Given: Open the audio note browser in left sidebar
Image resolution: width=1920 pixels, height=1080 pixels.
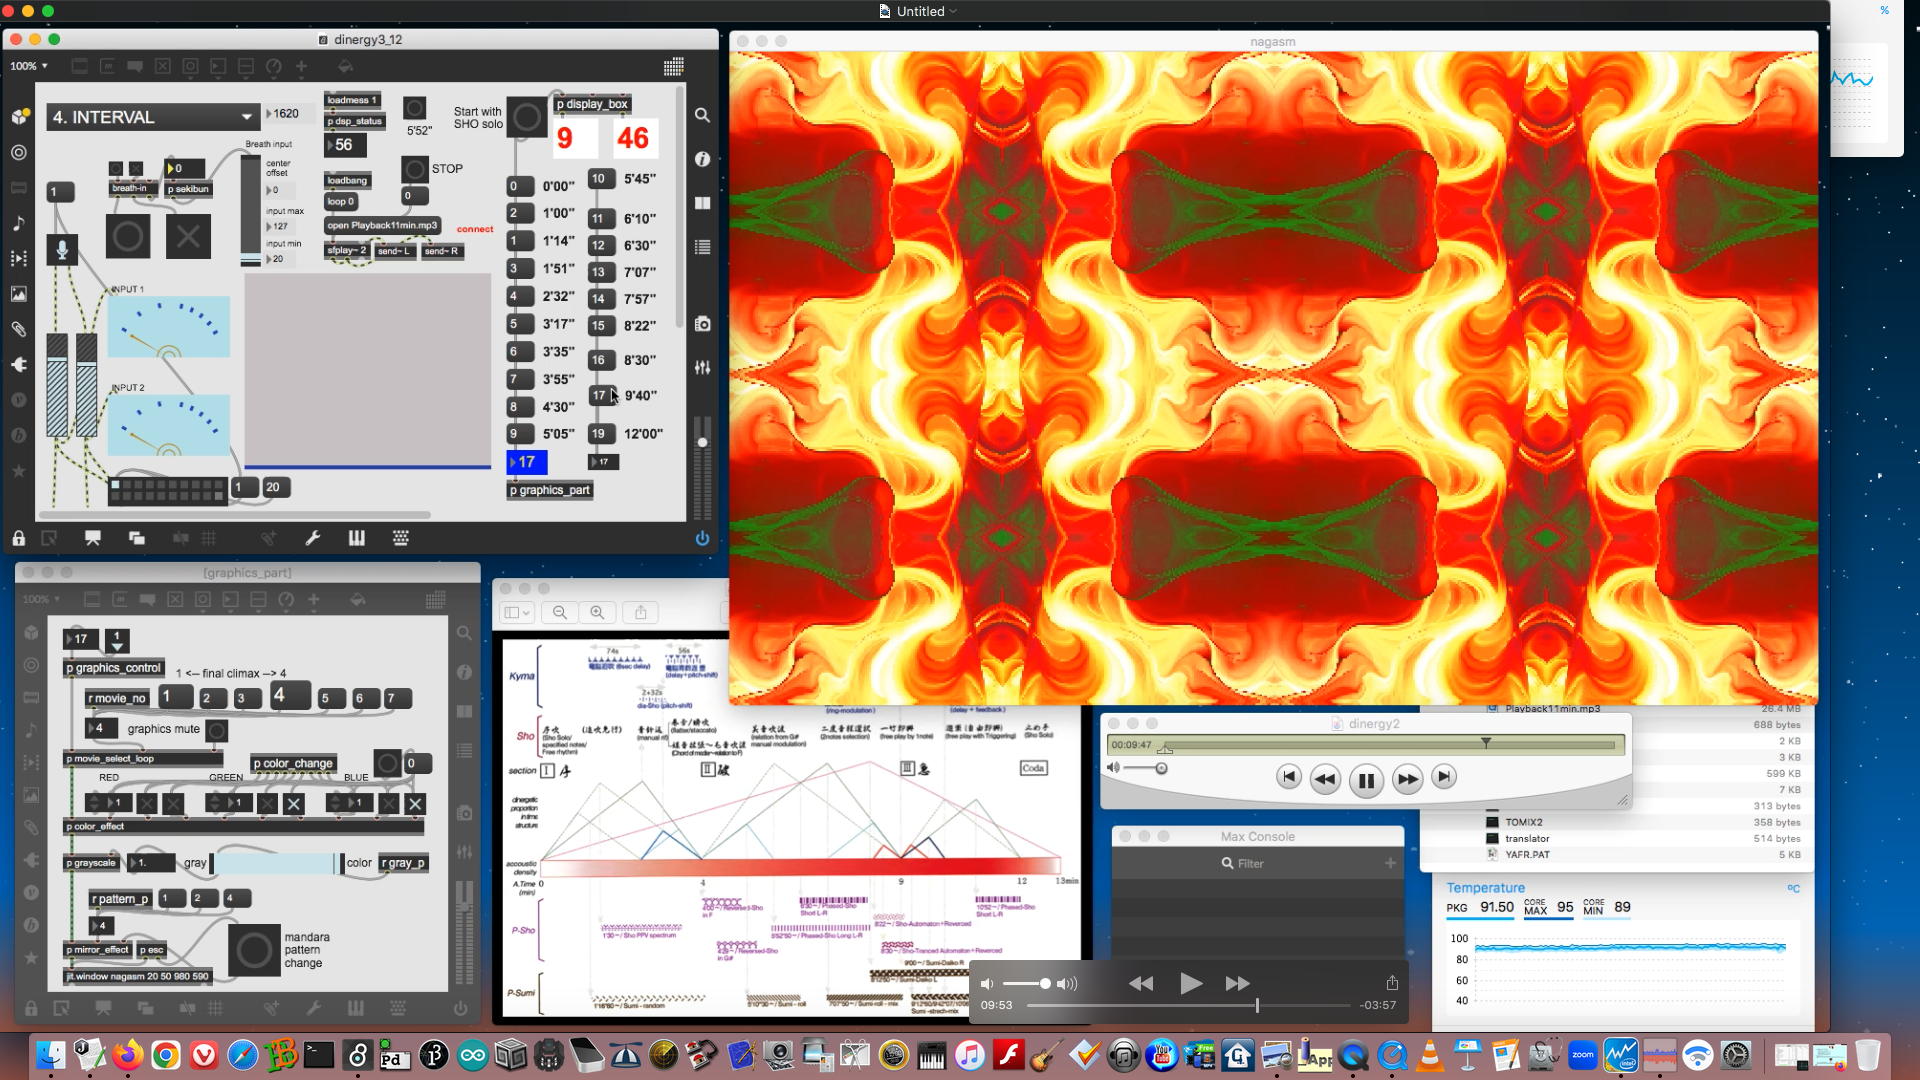Looking at the screenshot, I should (x=19, y=223).
